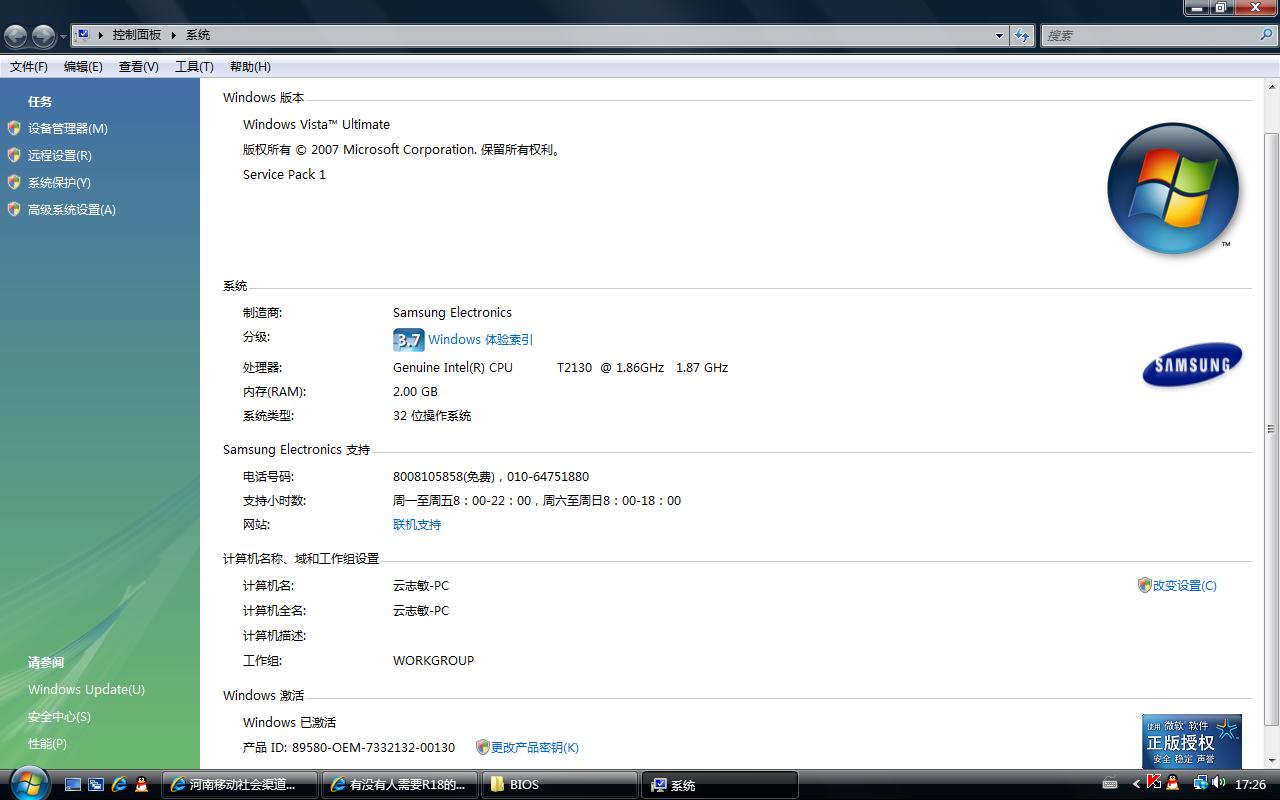Click the 搜索 search input field
The height and width of the screenshot is (800, 1280).
click(x=1150, y=35)
